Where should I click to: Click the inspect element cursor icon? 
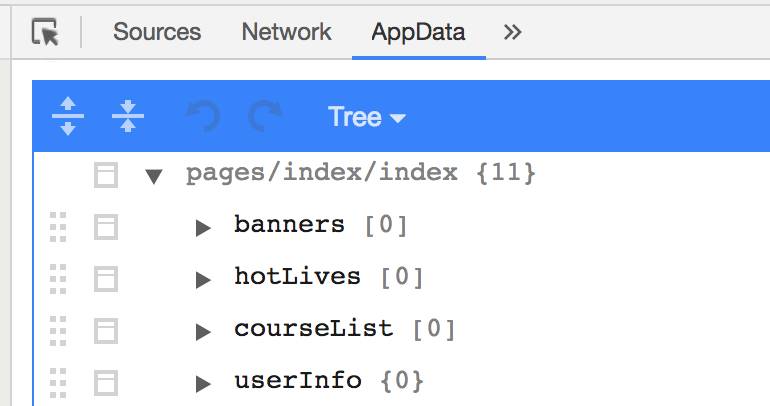point(45,32)
